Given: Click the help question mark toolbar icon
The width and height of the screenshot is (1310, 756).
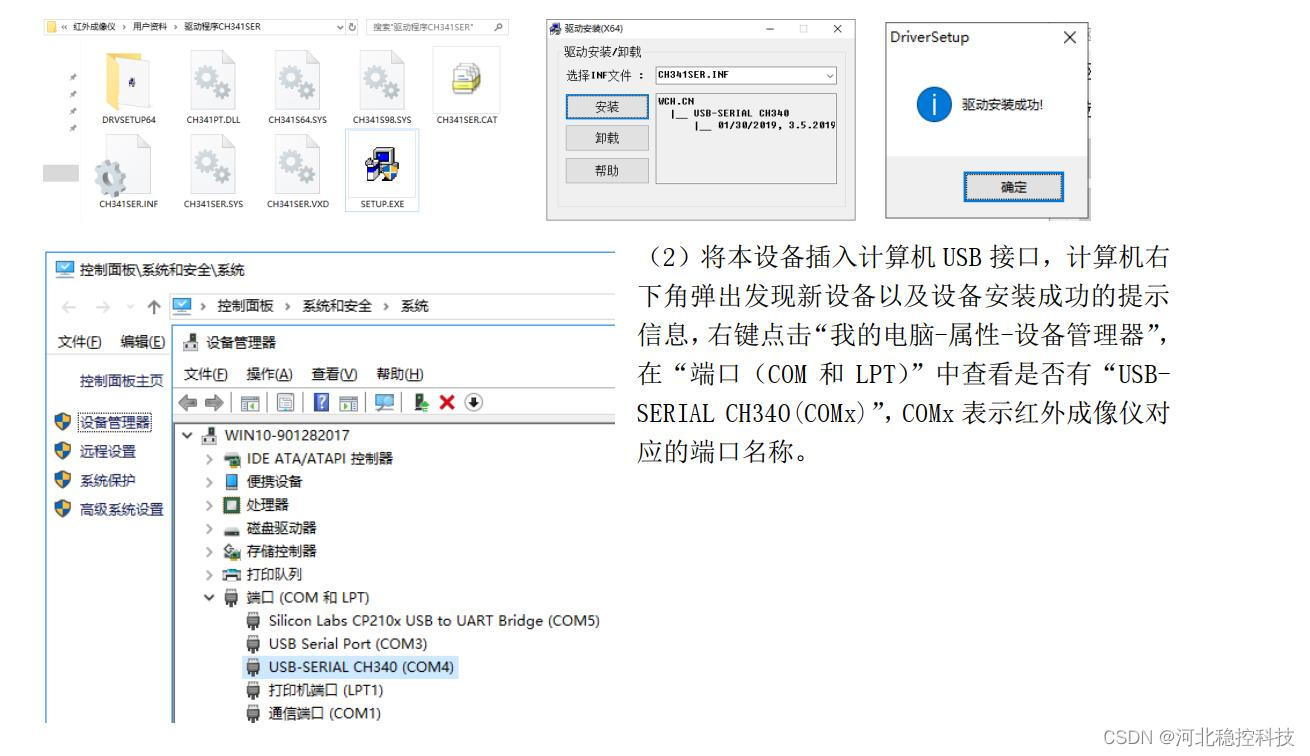Looking at the screenshot, I should [x=321, y=402].
